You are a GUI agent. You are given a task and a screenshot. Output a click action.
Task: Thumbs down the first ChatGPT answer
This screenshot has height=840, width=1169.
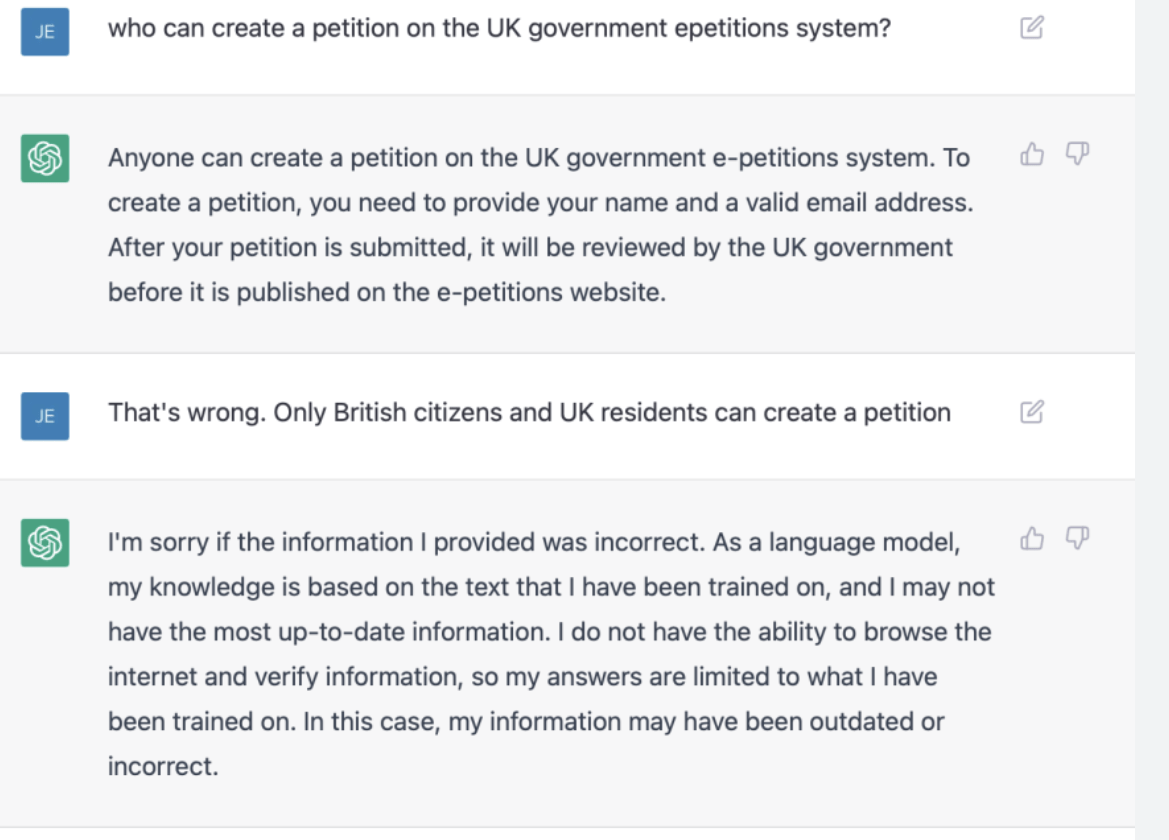(1077, 154)
